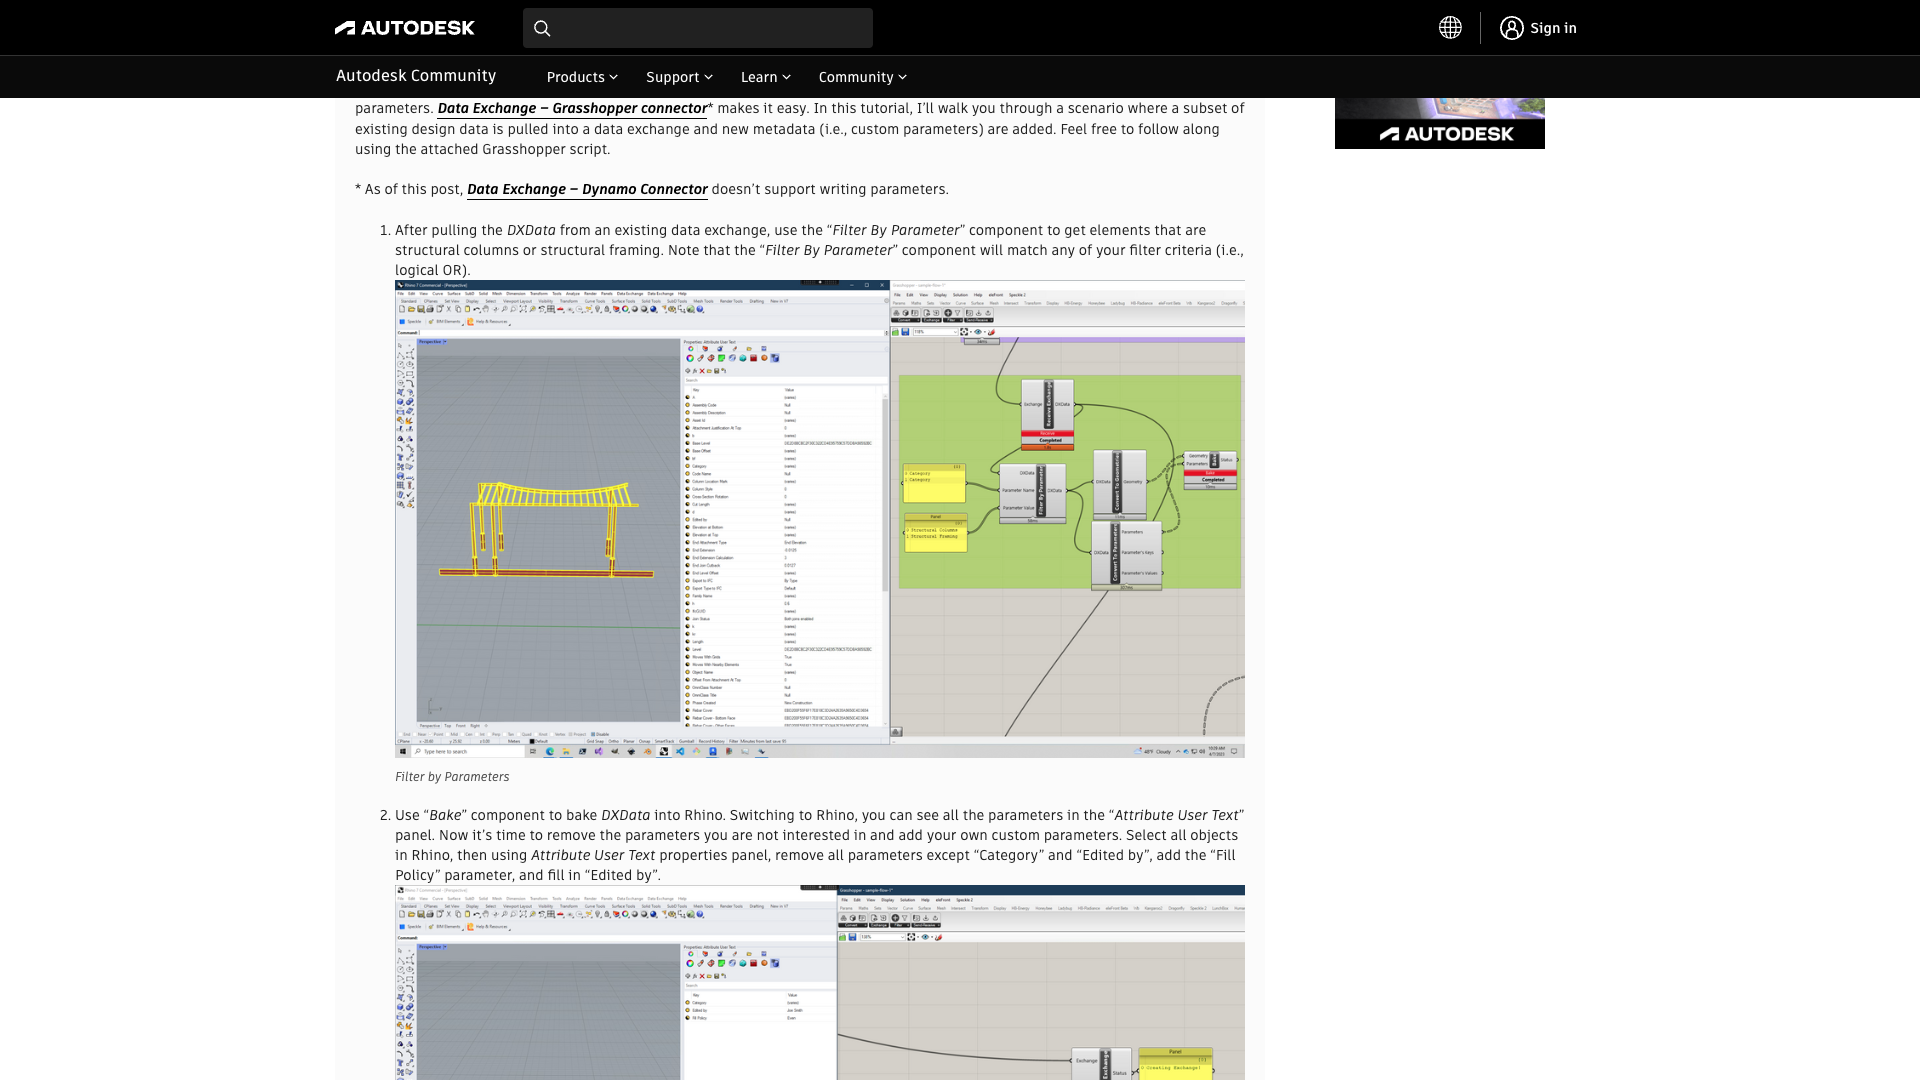Expand the Products menu
This screenshot has width=1920, height=1080.
pos(582,77)
